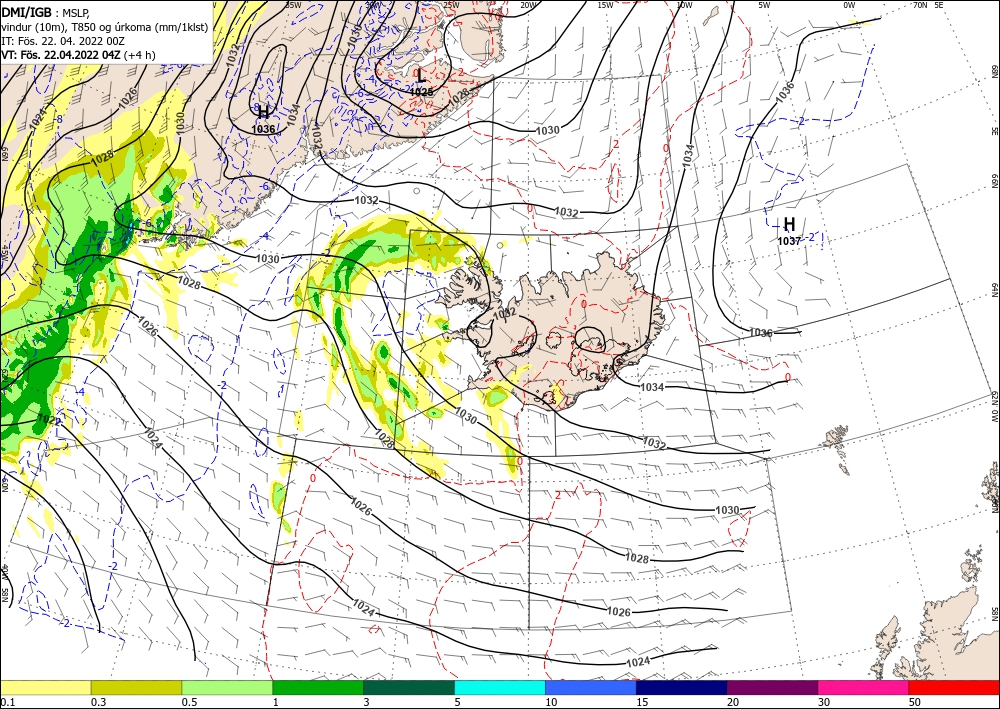Click the '5E' longitude label at top
This screenshot has width=1000, height=709.
939,5
